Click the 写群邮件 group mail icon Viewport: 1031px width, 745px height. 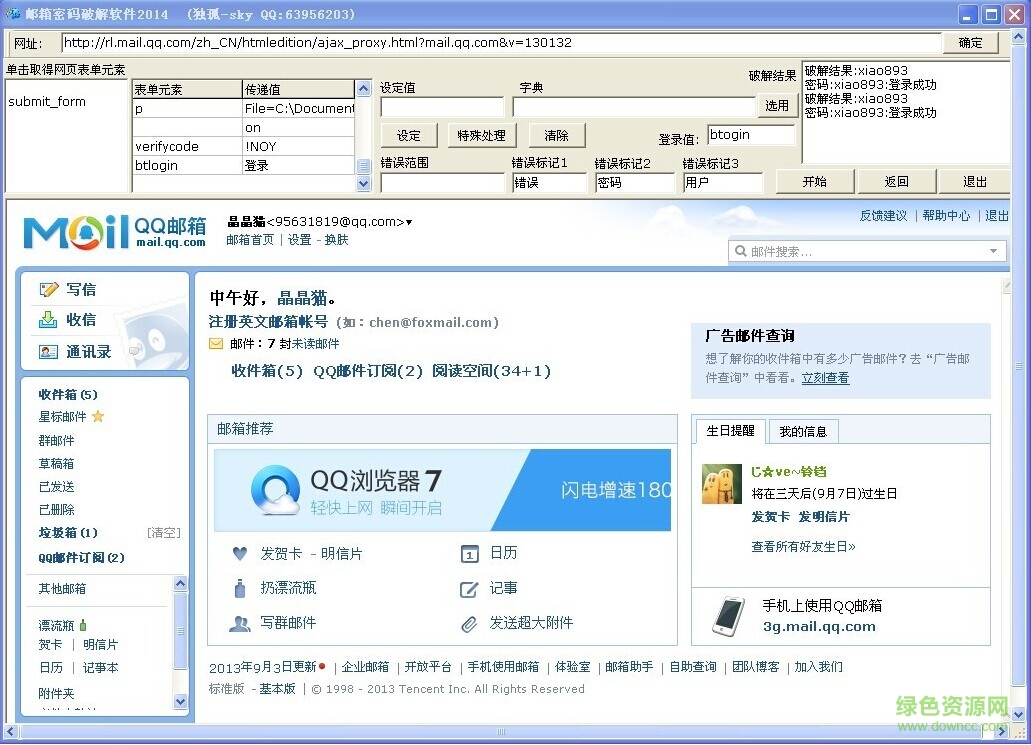coord(239,623)
